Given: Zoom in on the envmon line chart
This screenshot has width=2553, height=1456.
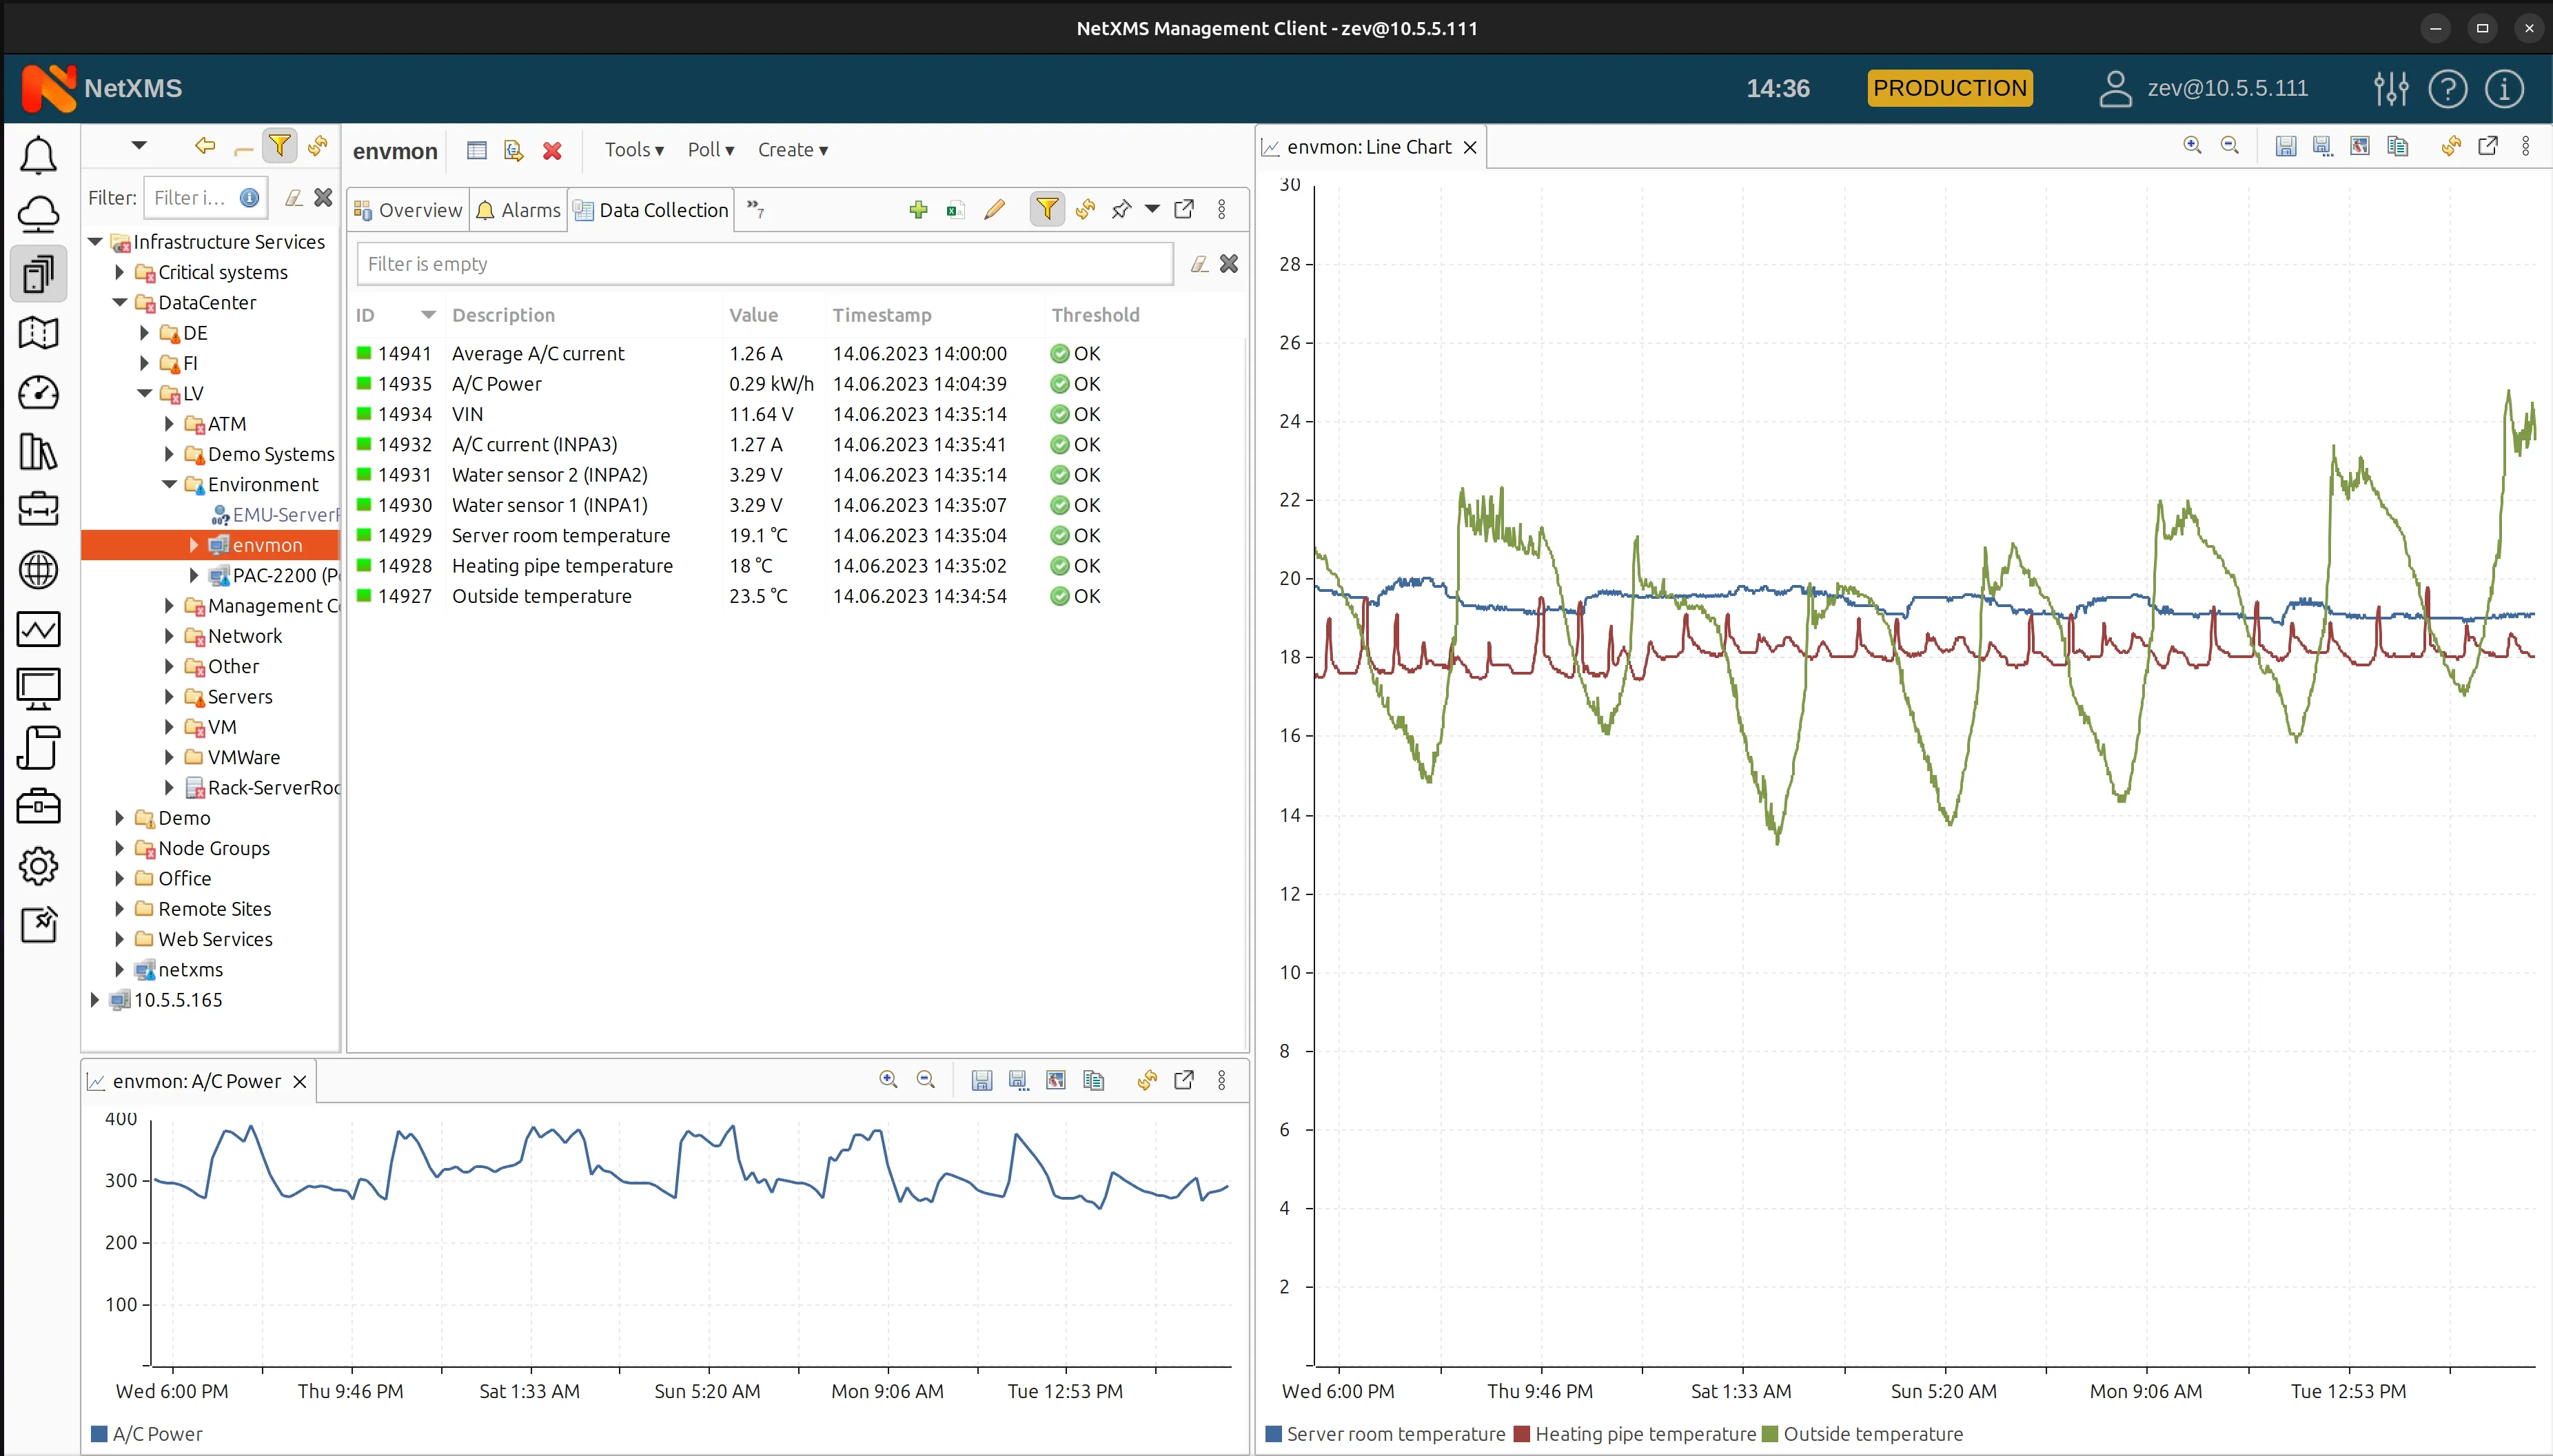Looking at the screenshot, I should pos(2193,146).
